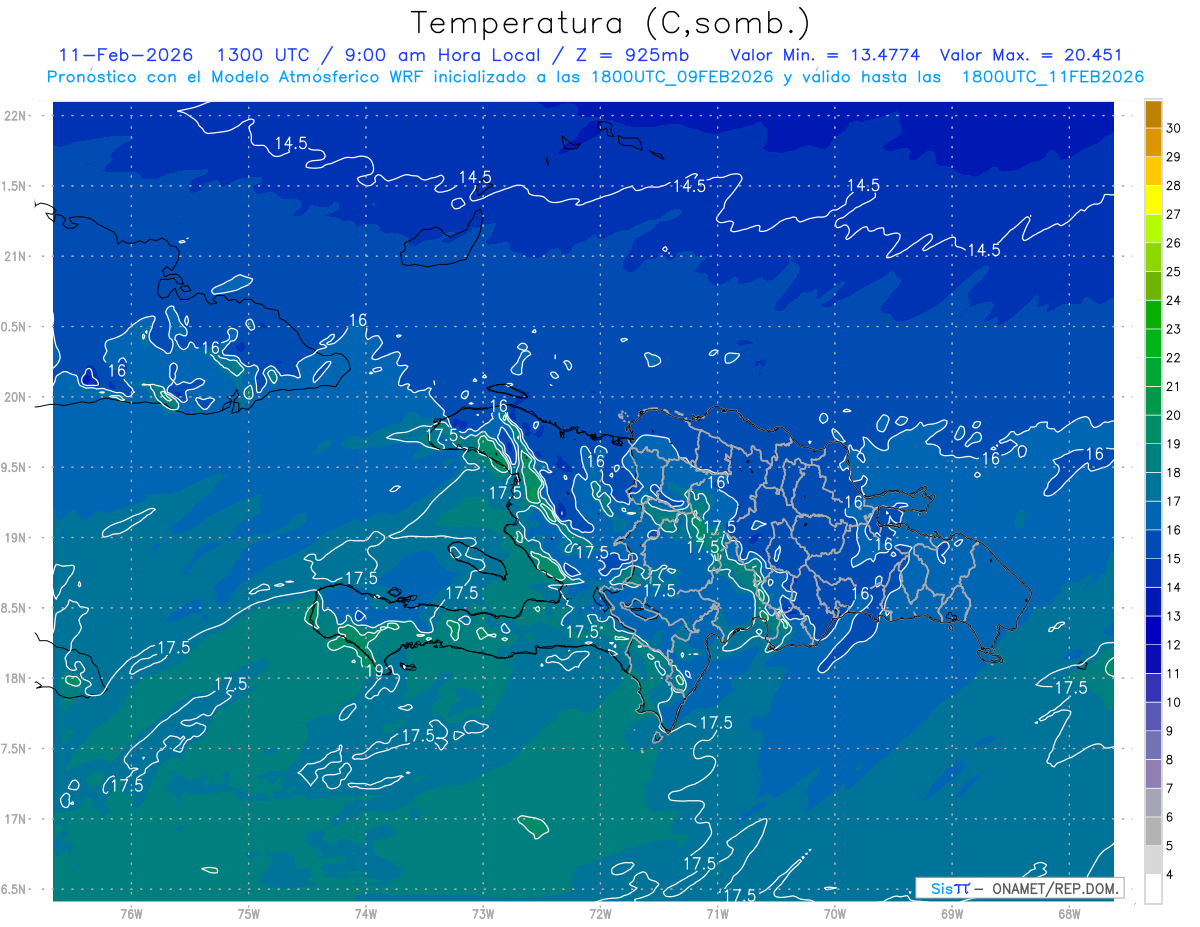Click the '8.5N' latitude axis label
1200x927 pixels.
[15, 608]
